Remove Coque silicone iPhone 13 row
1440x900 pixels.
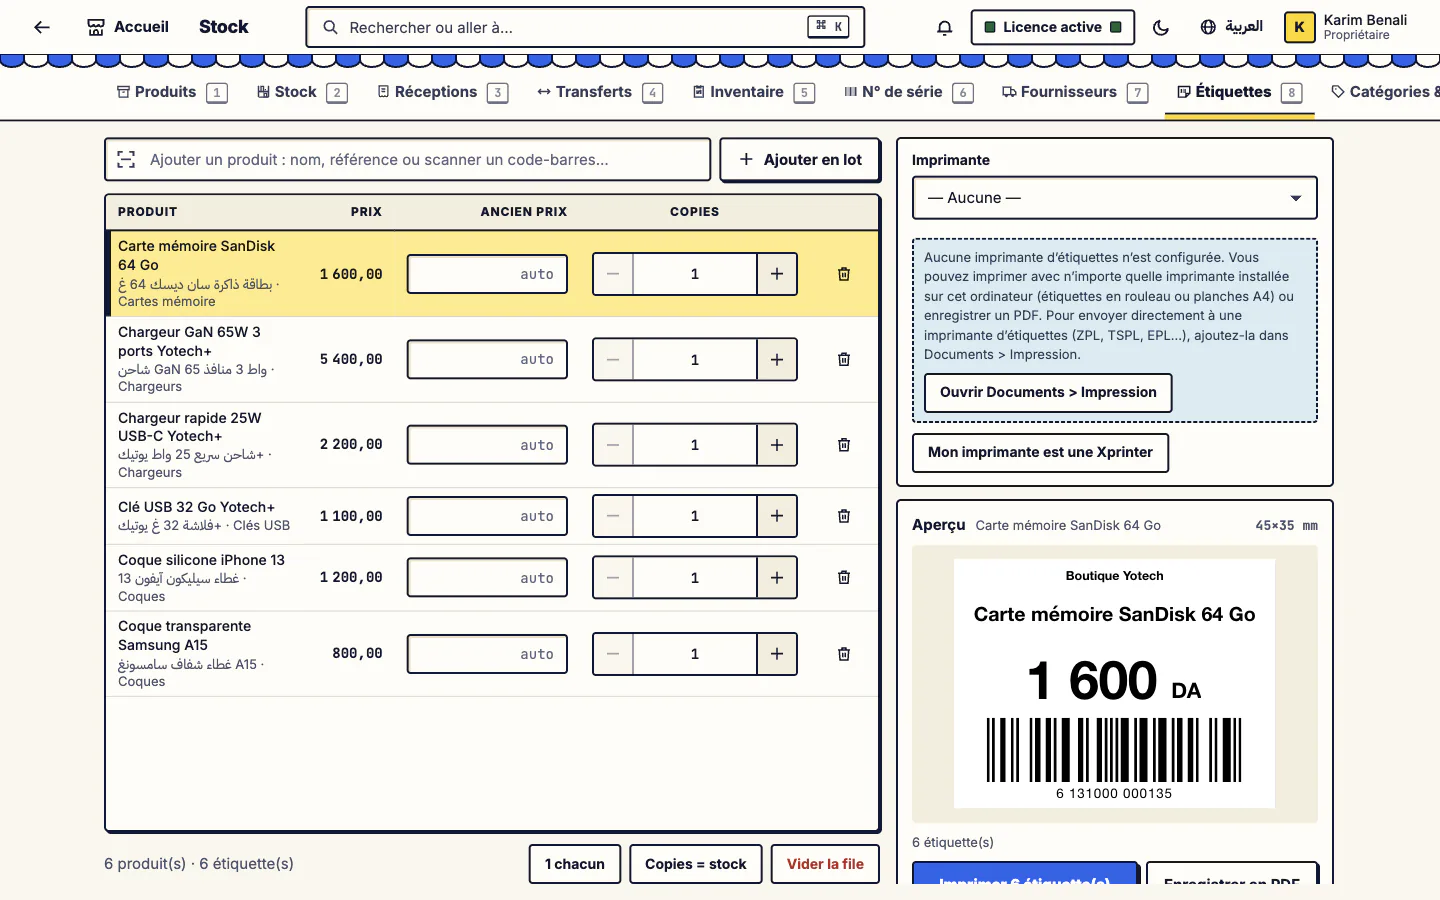844,578
